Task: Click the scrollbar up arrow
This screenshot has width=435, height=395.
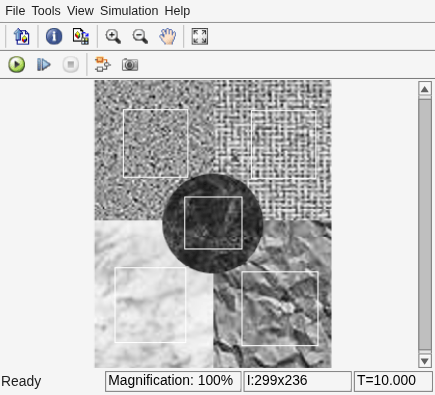Action: point(425,89)
